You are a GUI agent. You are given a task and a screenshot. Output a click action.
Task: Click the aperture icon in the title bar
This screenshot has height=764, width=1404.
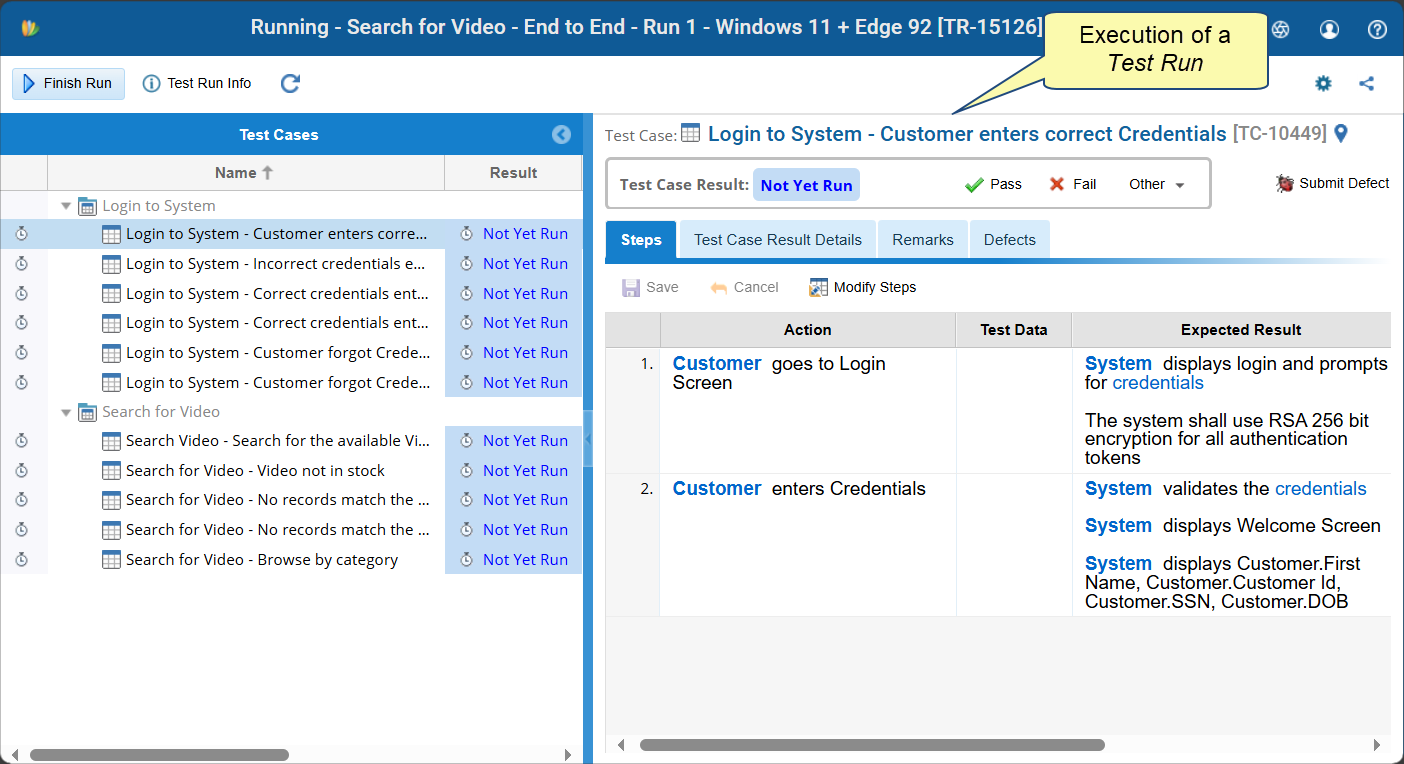(x=1281, y=29)
